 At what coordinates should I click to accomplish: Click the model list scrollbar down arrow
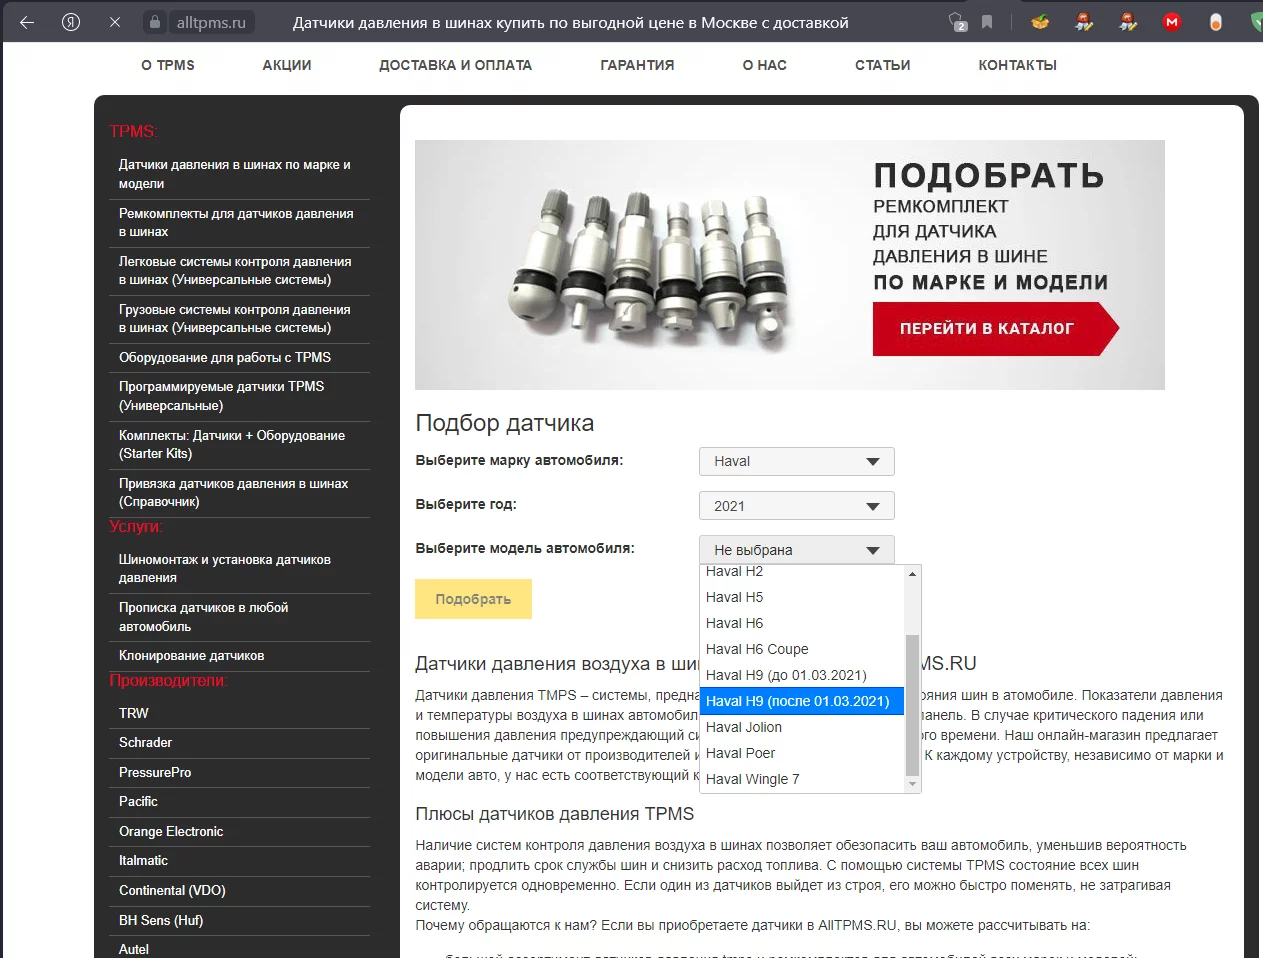912,785
